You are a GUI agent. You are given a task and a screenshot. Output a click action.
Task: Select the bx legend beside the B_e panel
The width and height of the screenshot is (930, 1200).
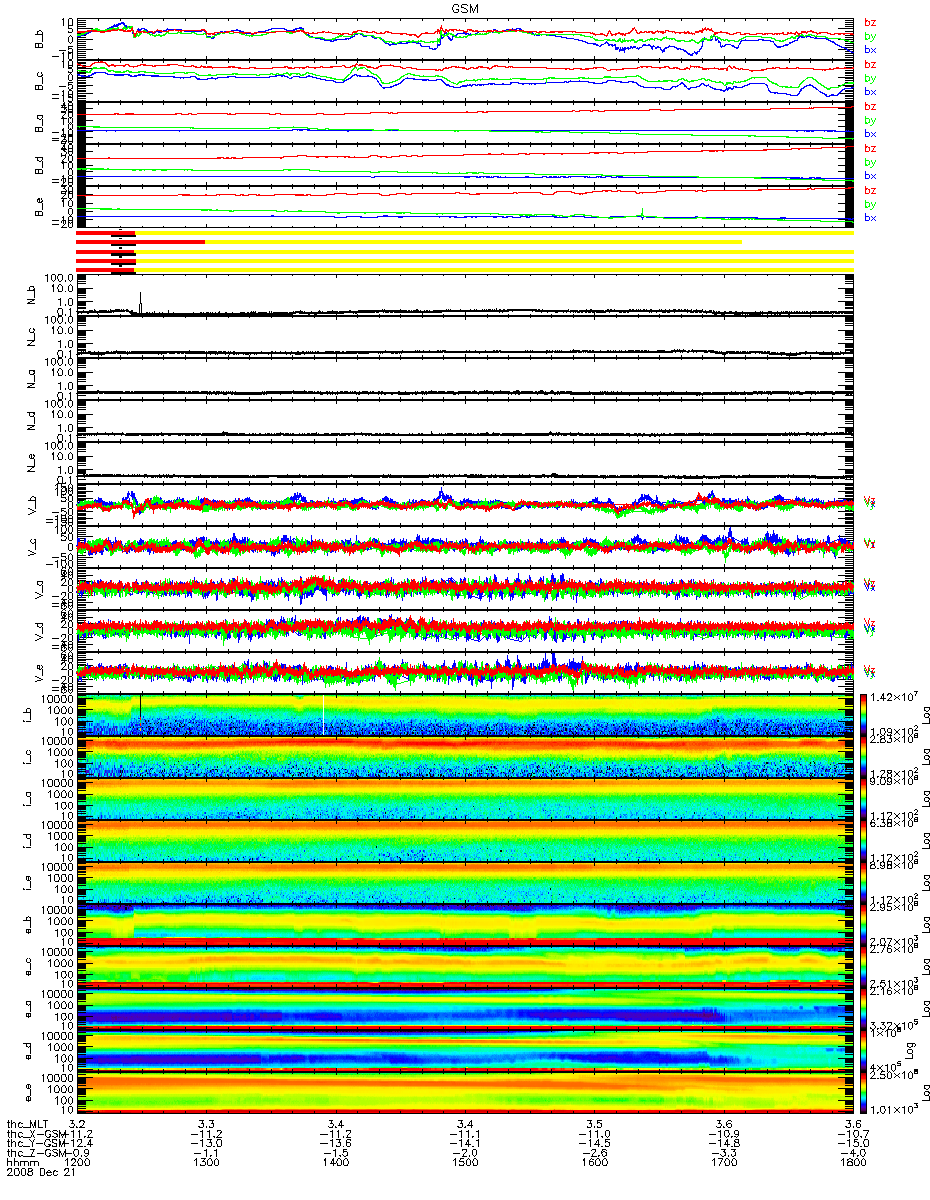click(870, 217)
